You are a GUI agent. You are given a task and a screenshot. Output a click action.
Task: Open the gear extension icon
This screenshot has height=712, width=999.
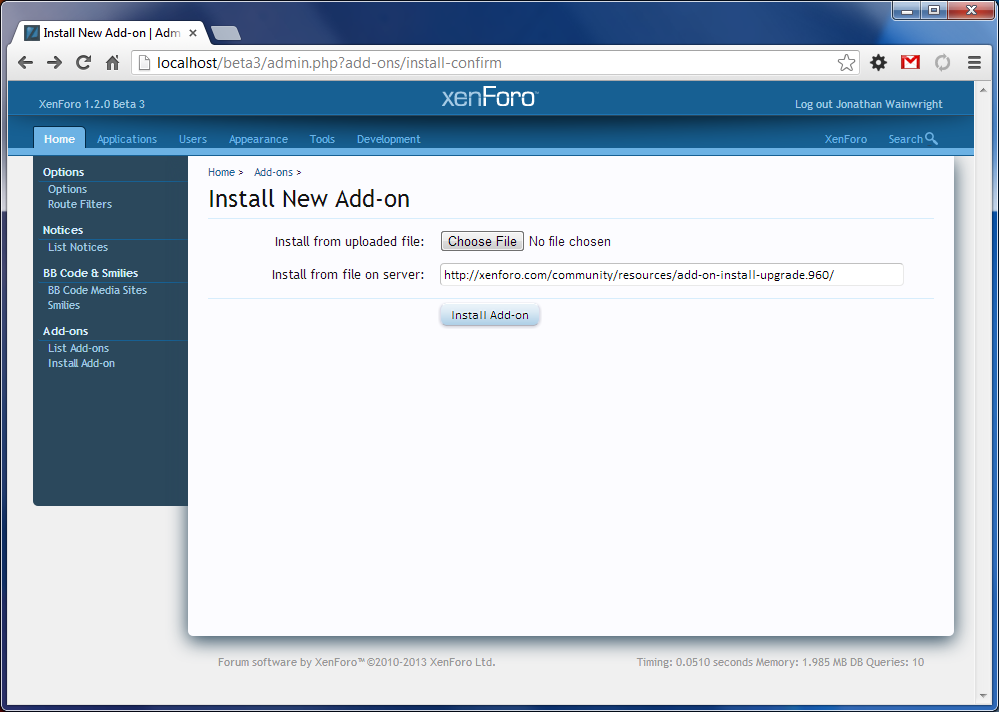[x=879, y=62]
